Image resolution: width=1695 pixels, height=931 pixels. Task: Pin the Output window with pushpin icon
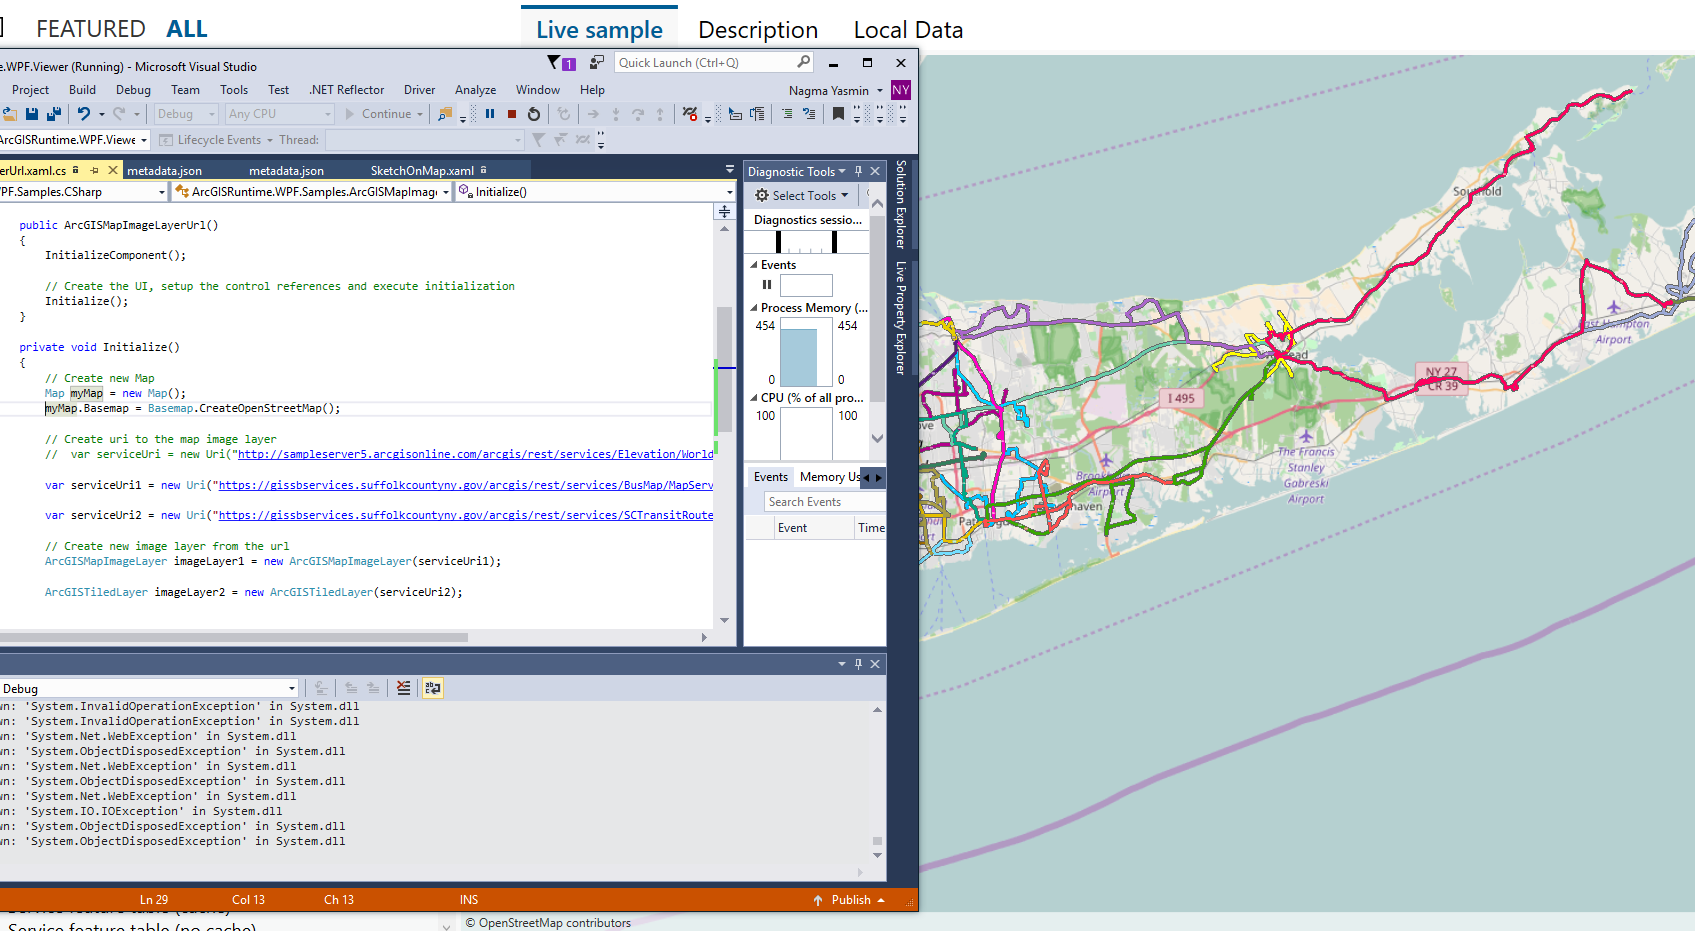tap(858, 664)
